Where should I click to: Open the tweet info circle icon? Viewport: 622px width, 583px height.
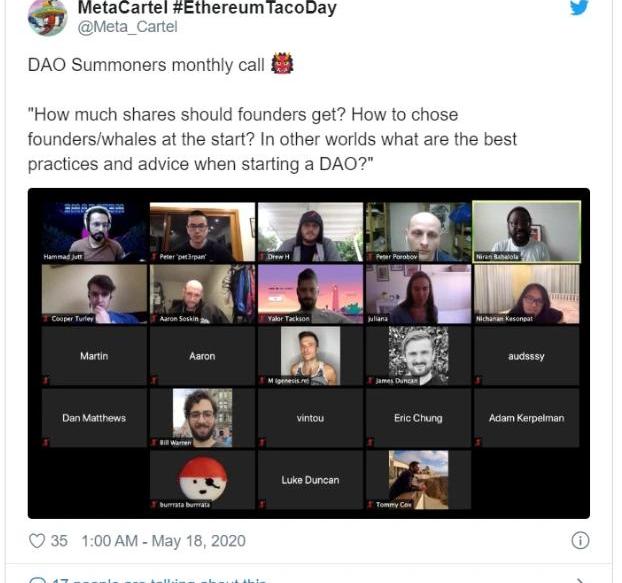tap(580, 541)
